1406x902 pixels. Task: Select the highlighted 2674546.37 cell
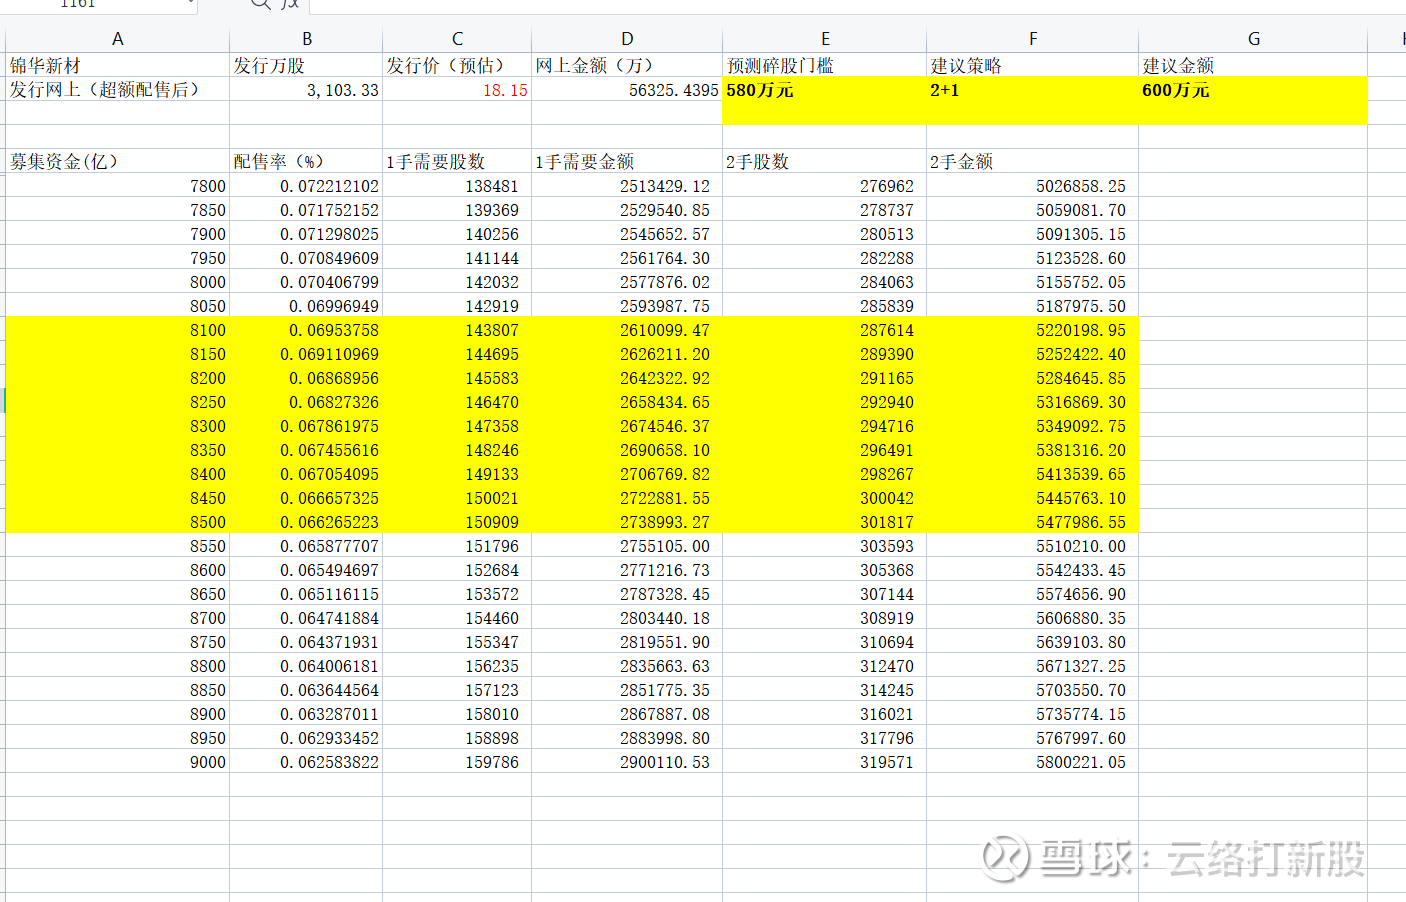click(627, 425)
